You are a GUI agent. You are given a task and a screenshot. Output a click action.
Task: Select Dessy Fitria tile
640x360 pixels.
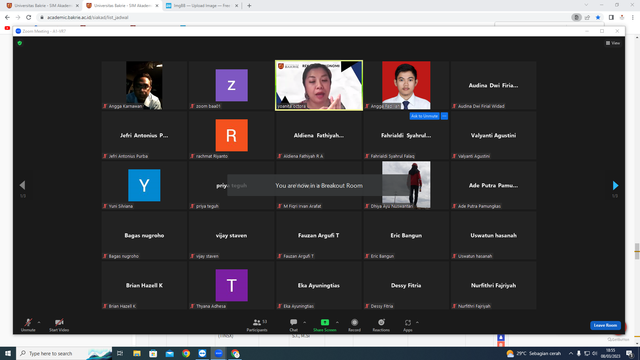pyautogui.click(x=406, y=285)
